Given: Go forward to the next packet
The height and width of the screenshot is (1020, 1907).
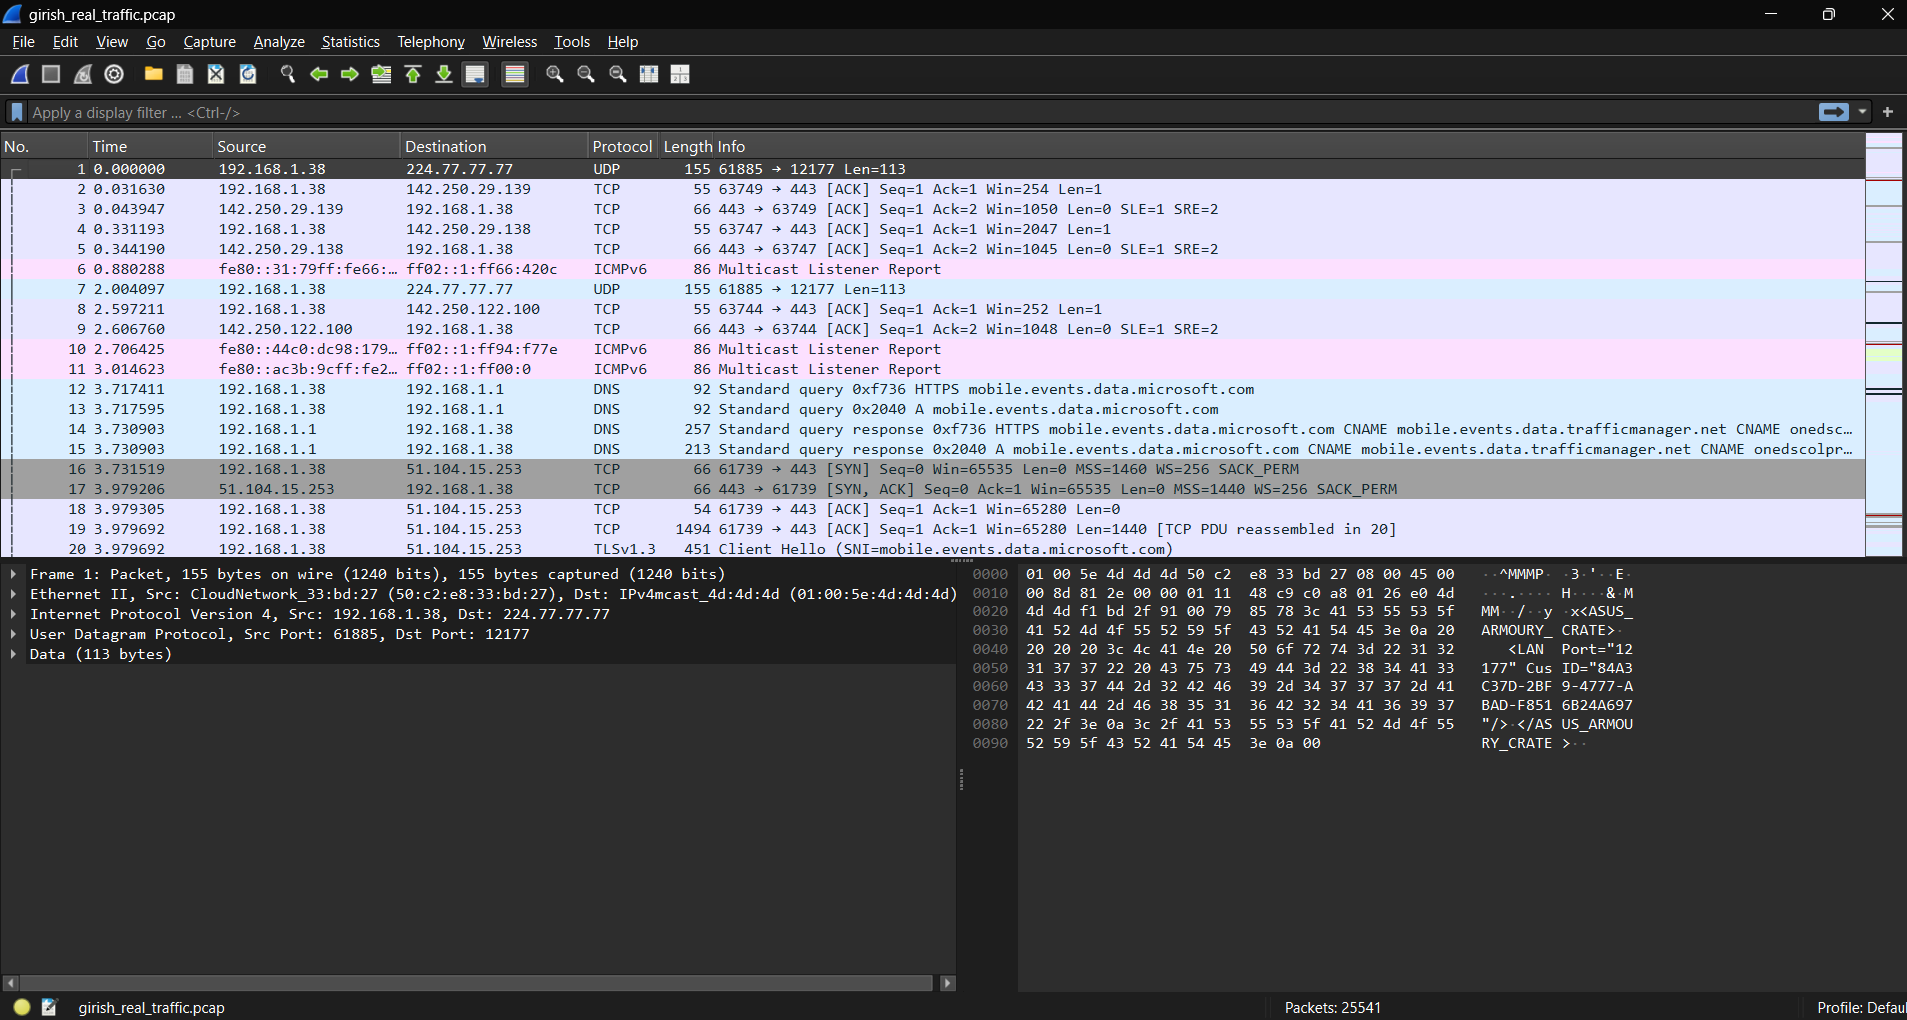Looking at the screenshot, I should pyautogui.click(x=350, y=74).
